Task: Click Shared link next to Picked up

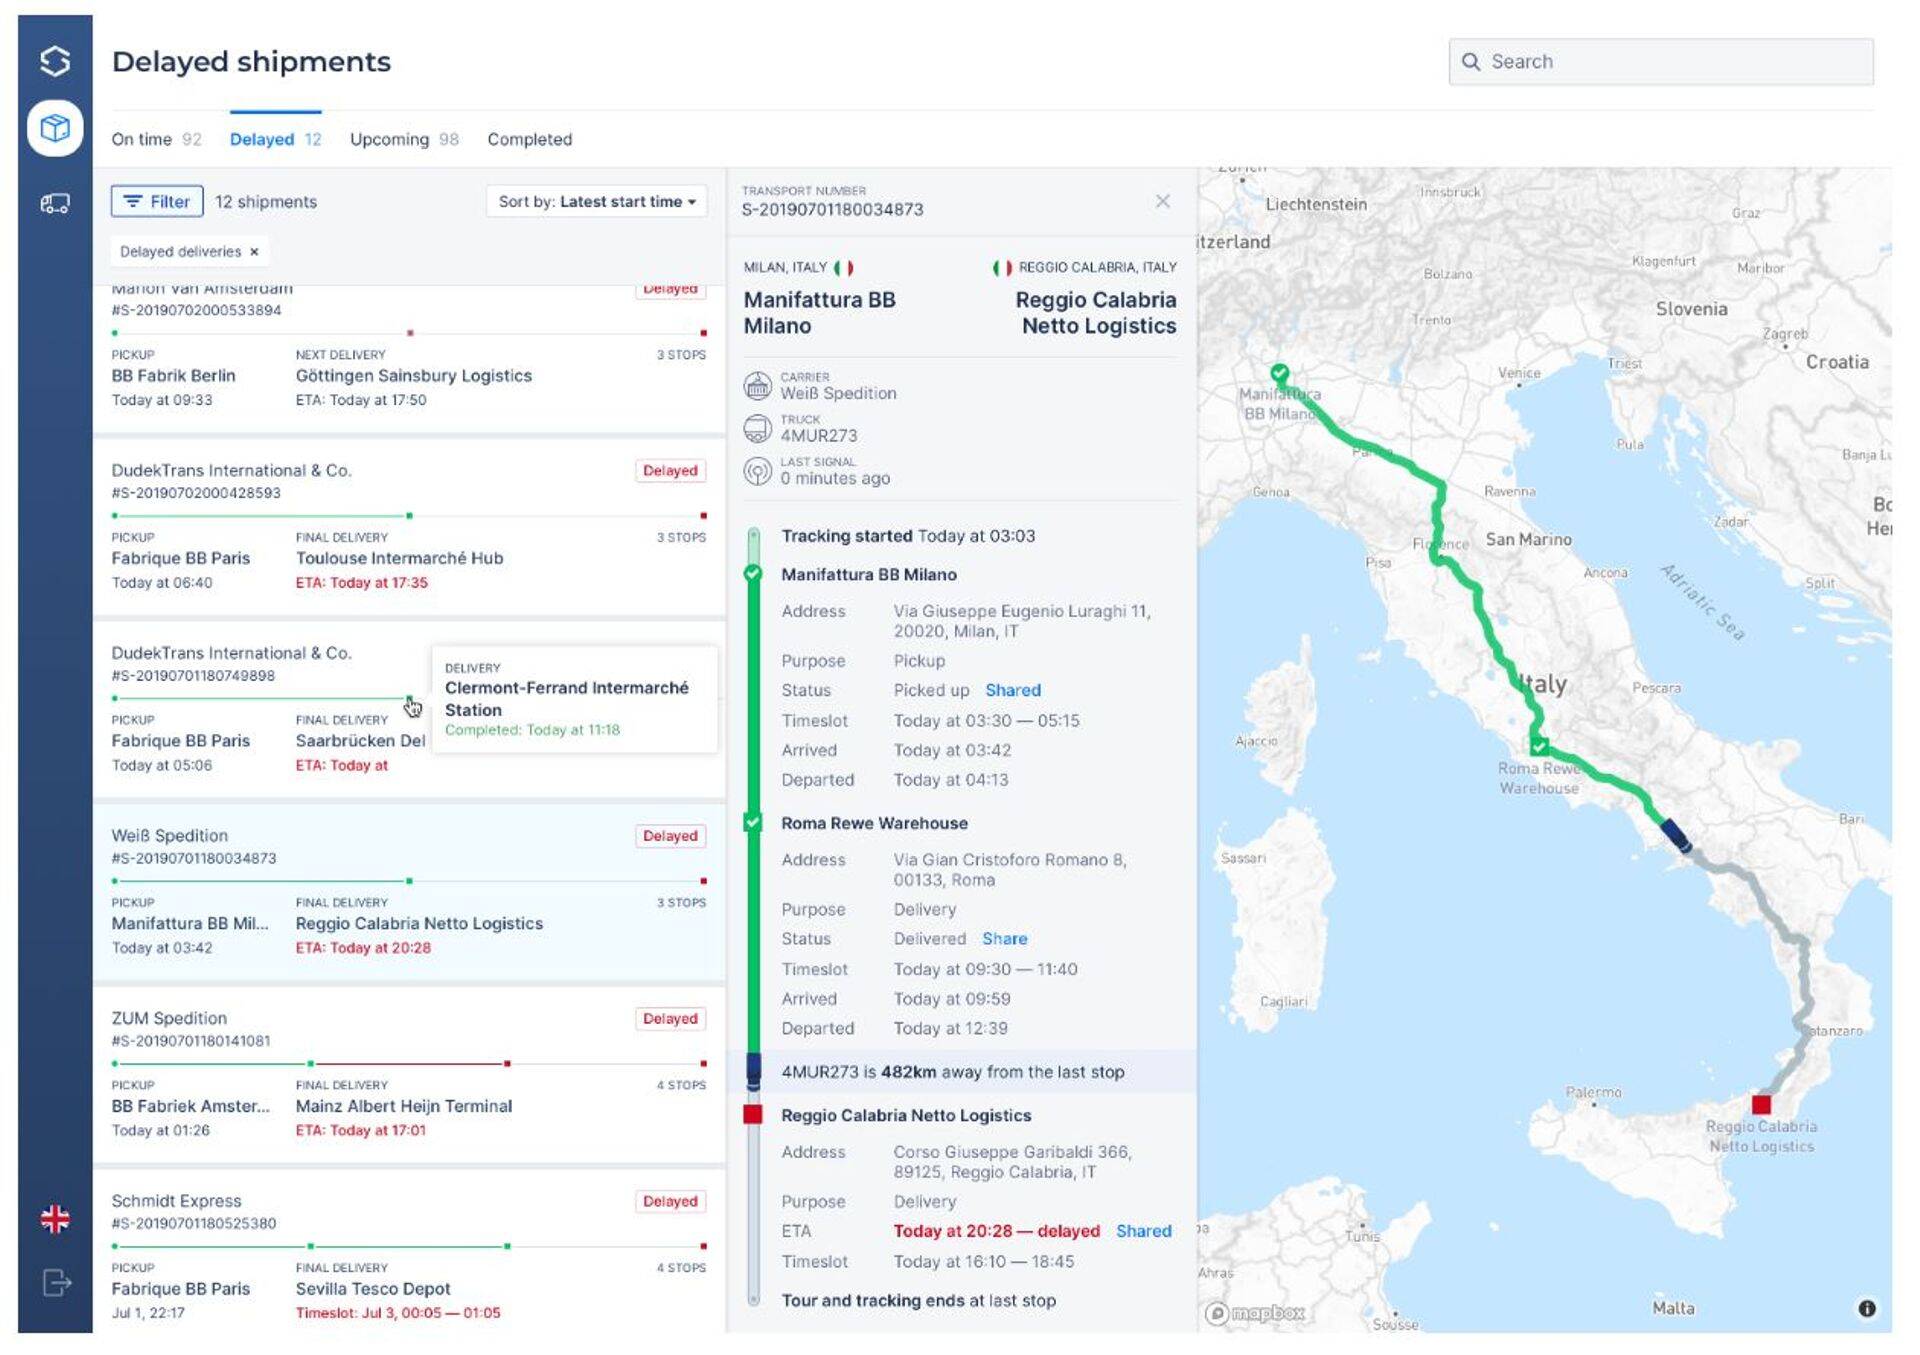Action: tap(1012, 690)
